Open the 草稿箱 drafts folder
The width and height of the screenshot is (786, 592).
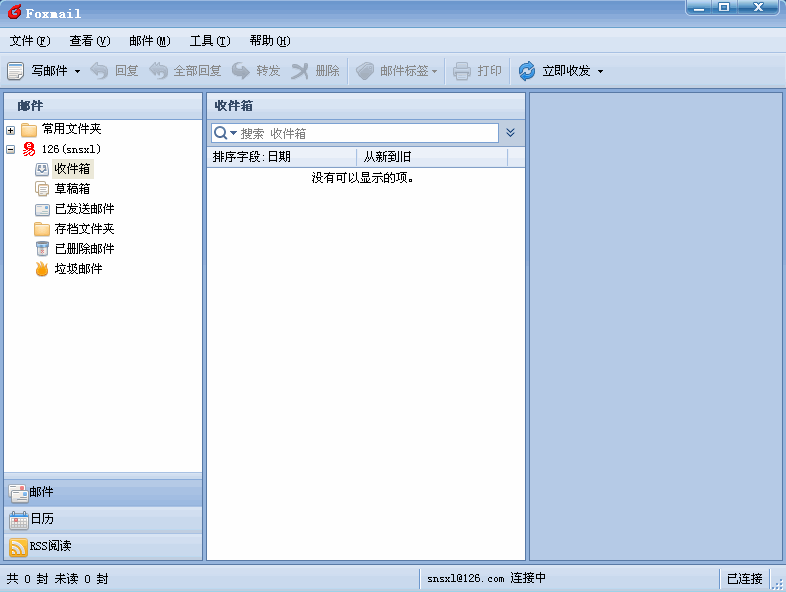[72, 189]
